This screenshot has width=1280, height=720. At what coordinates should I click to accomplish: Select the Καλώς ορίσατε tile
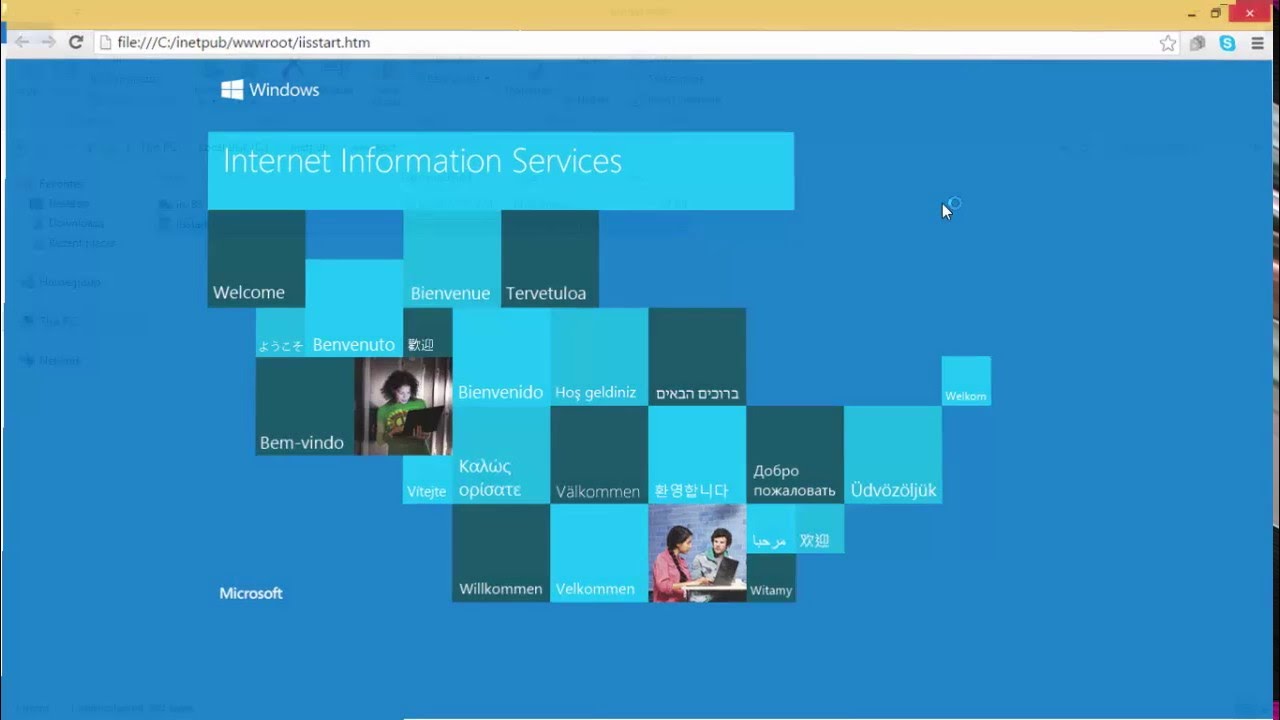pyautogui.click(x=501, y=455)
